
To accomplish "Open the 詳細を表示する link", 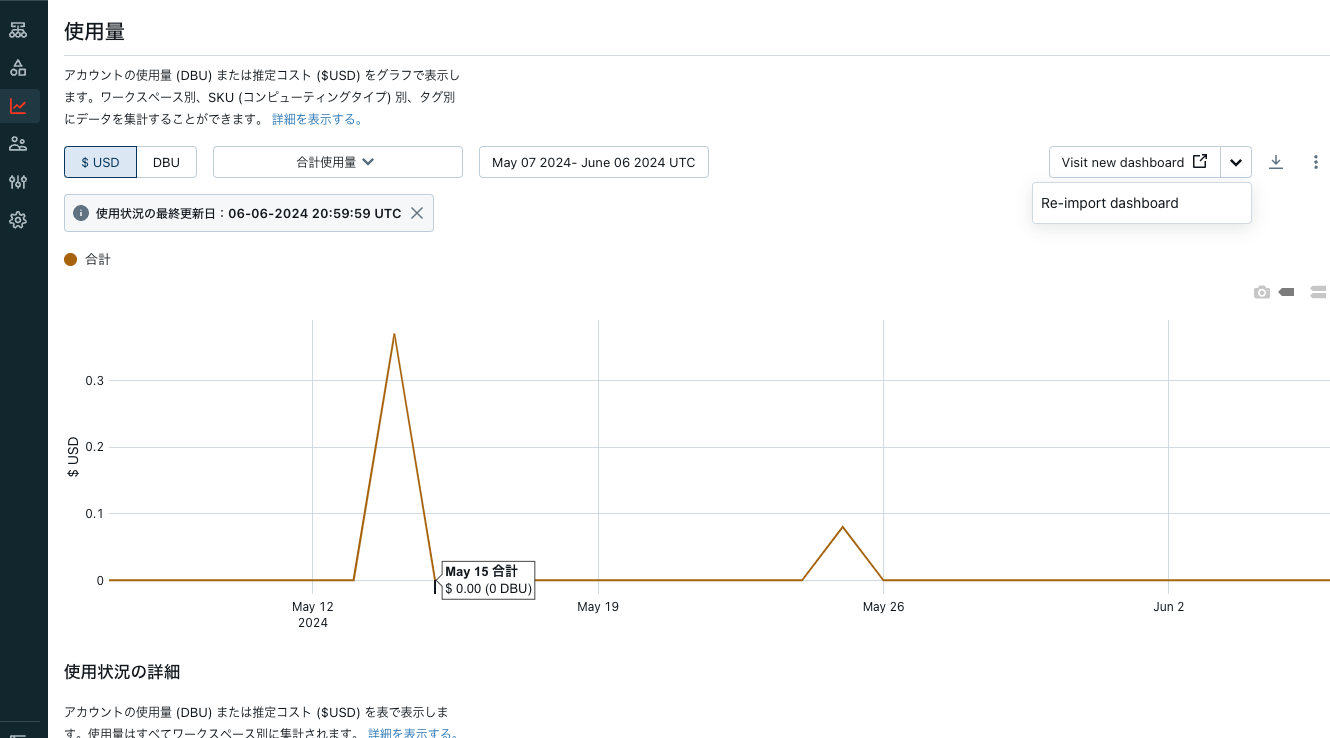I will (316, 117).
